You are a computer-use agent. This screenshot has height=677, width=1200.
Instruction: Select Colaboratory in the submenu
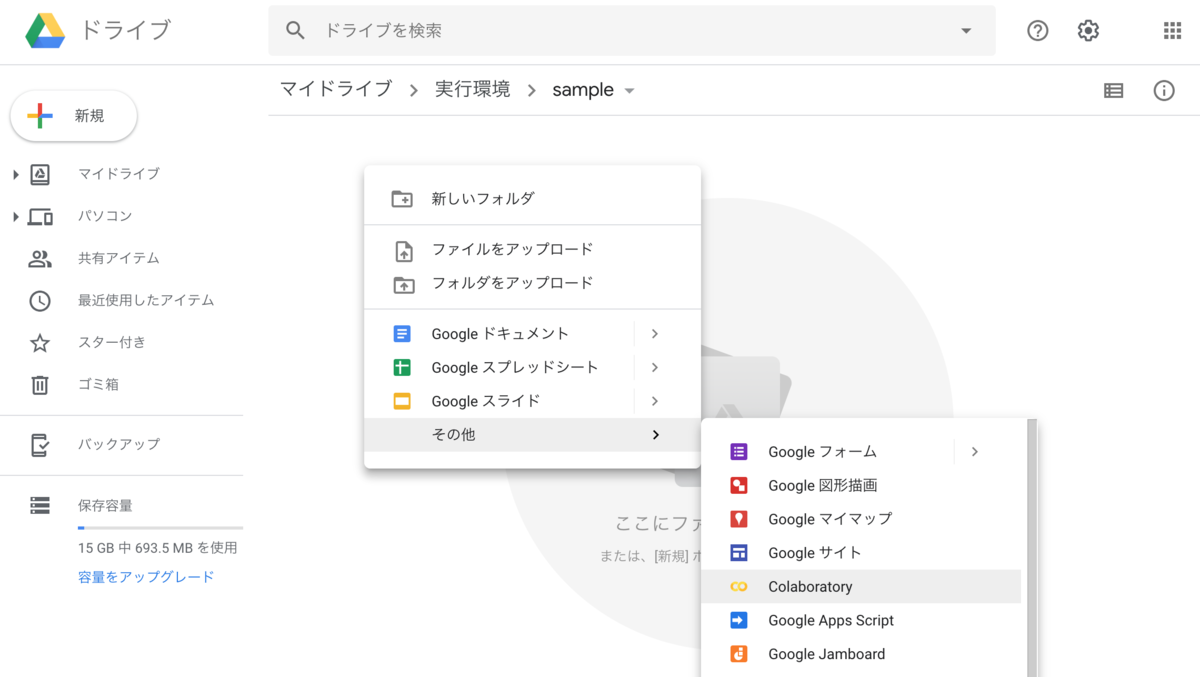pos(861,587)
